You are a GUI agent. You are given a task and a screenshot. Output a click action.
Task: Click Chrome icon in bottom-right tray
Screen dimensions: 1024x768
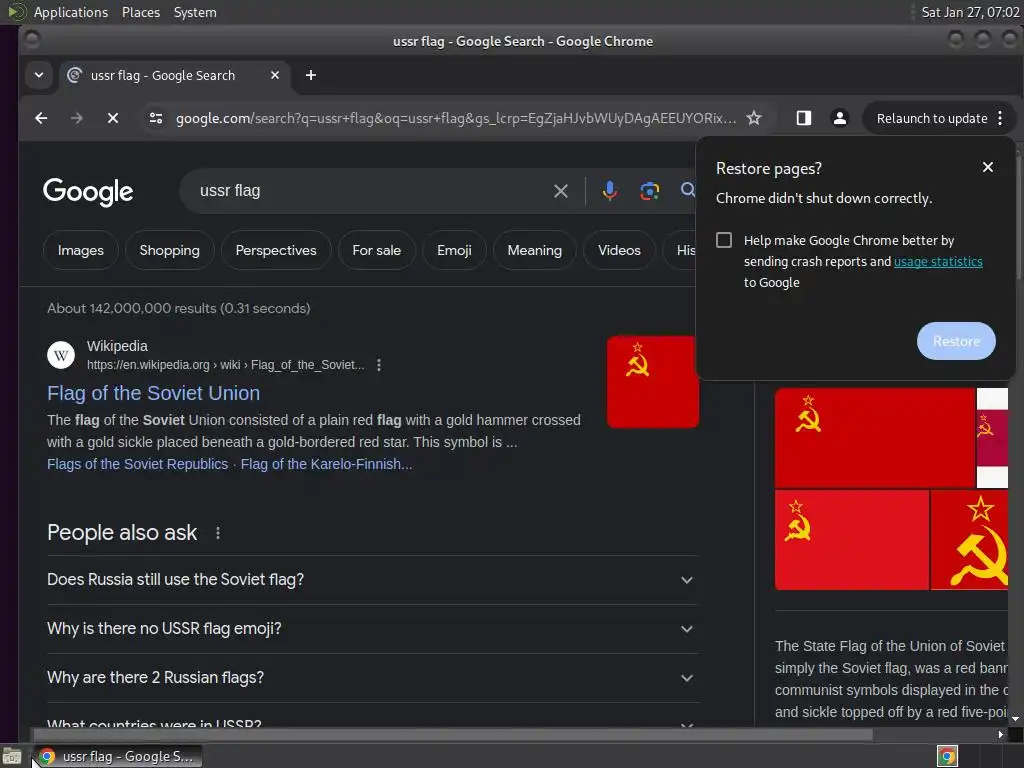pos(947,756)
